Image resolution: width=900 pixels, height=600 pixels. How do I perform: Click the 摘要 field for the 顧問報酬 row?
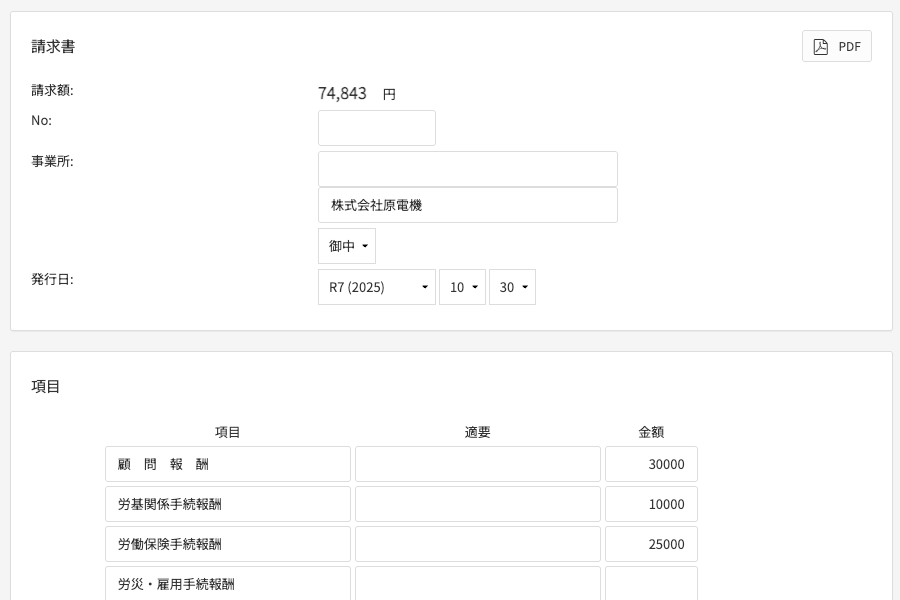coord(477,464)
